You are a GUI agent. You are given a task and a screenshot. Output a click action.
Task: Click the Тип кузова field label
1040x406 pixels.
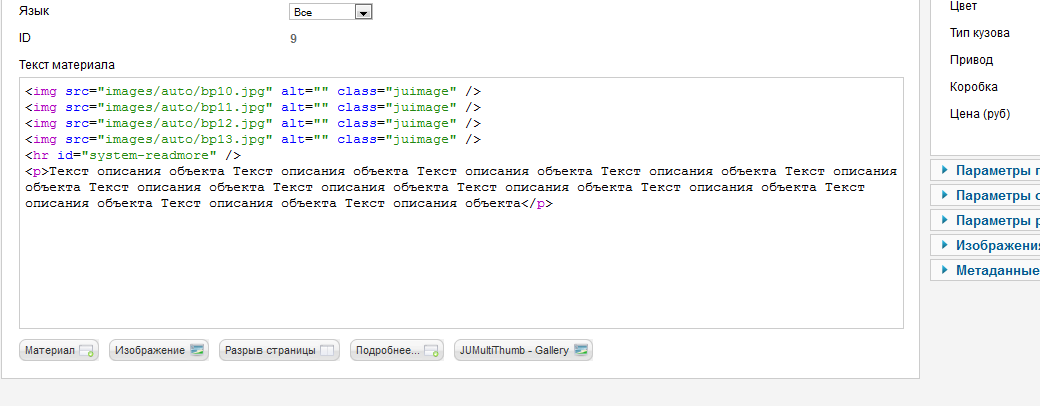pyautogui.click(x=980, y=33)
